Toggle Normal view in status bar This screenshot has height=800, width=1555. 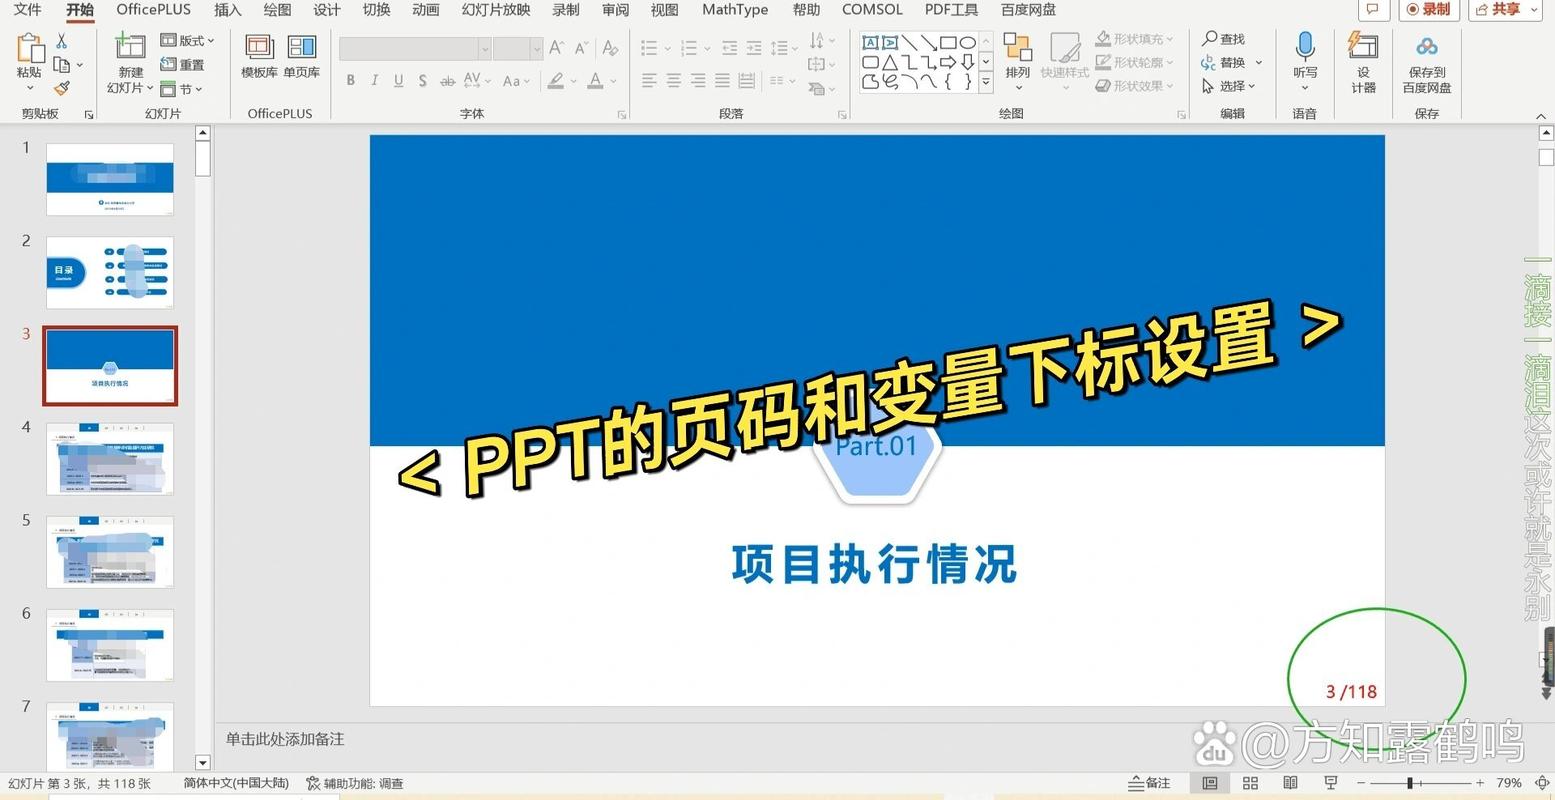[1210, 783]
